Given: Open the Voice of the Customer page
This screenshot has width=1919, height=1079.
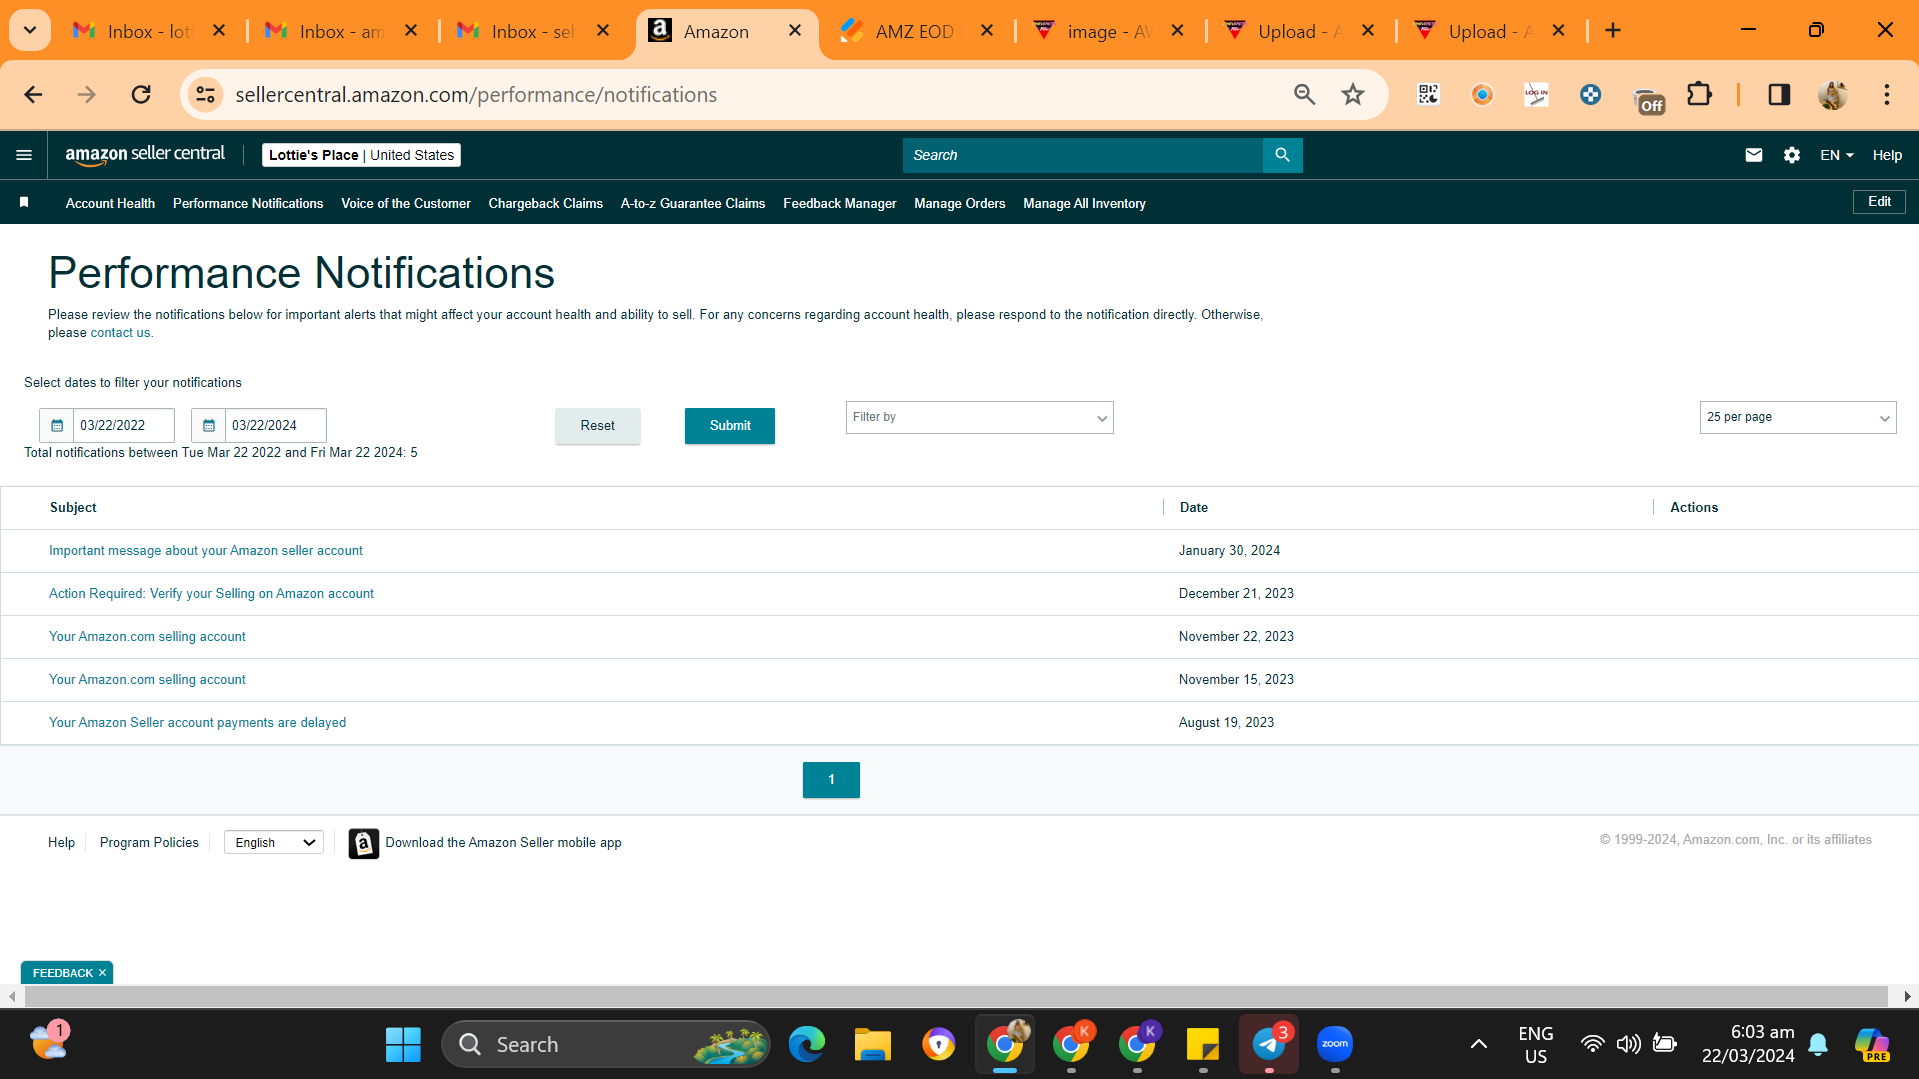Looking at the screenshot, I should [x=406, y=204].
